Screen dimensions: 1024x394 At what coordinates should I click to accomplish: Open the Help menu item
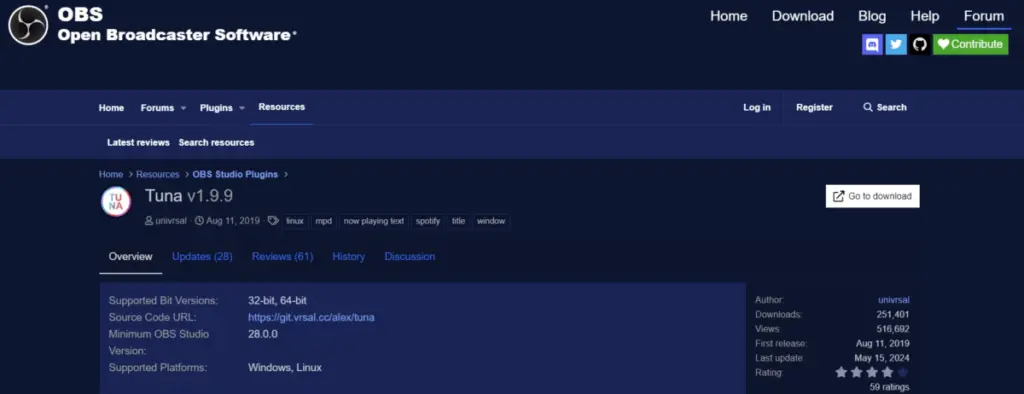tap(925, 16)
